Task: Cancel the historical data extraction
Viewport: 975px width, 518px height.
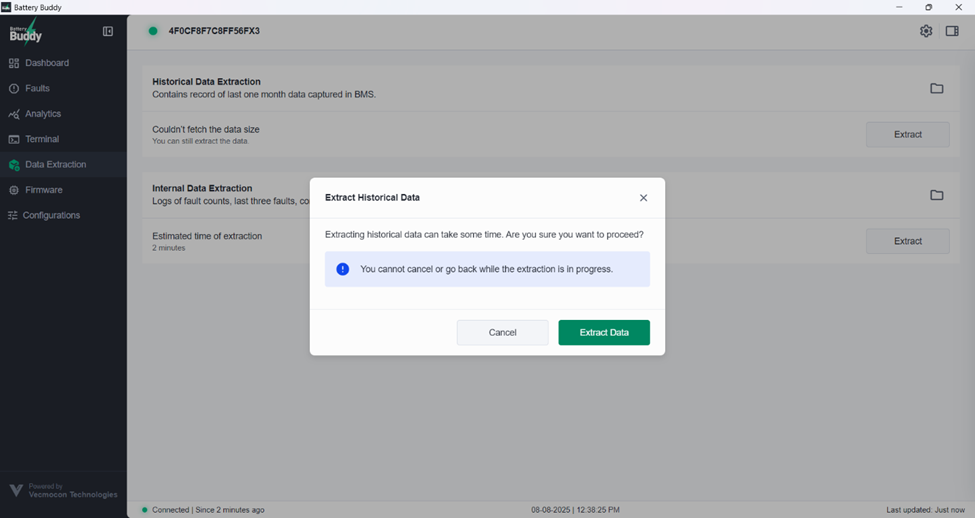Action: (502, 333)
